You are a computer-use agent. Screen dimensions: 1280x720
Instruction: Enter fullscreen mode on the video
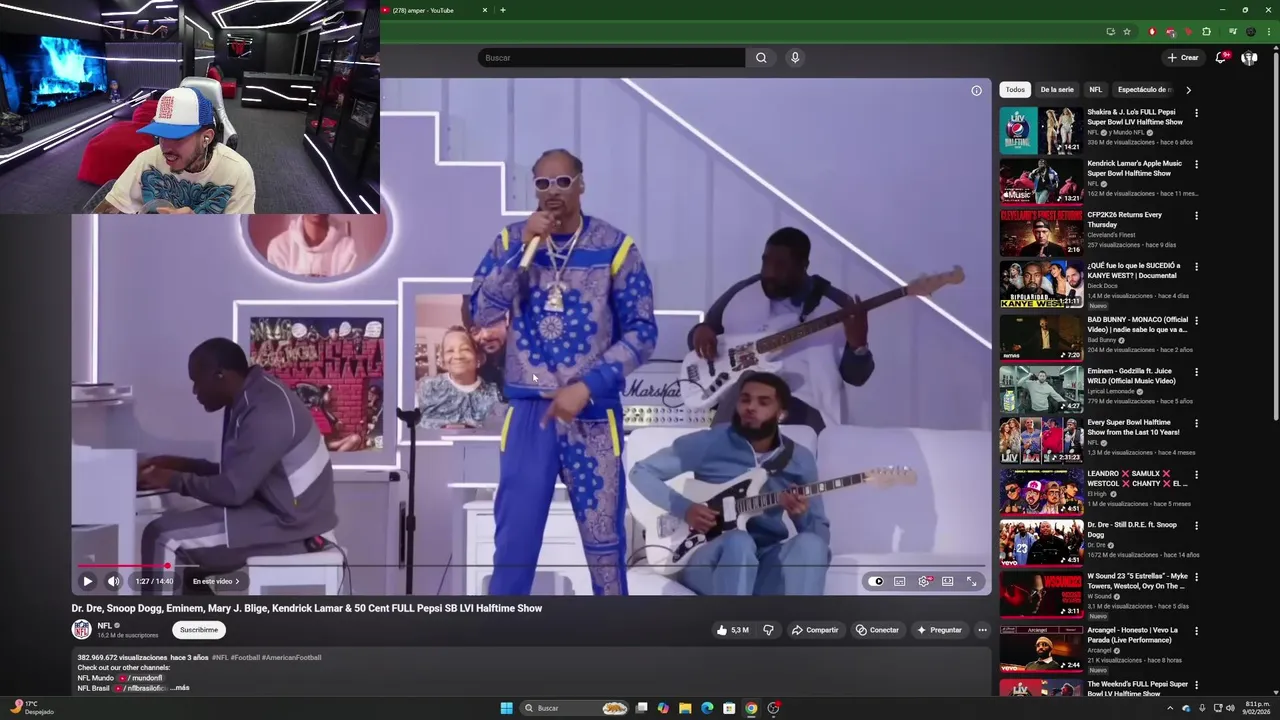971,581
